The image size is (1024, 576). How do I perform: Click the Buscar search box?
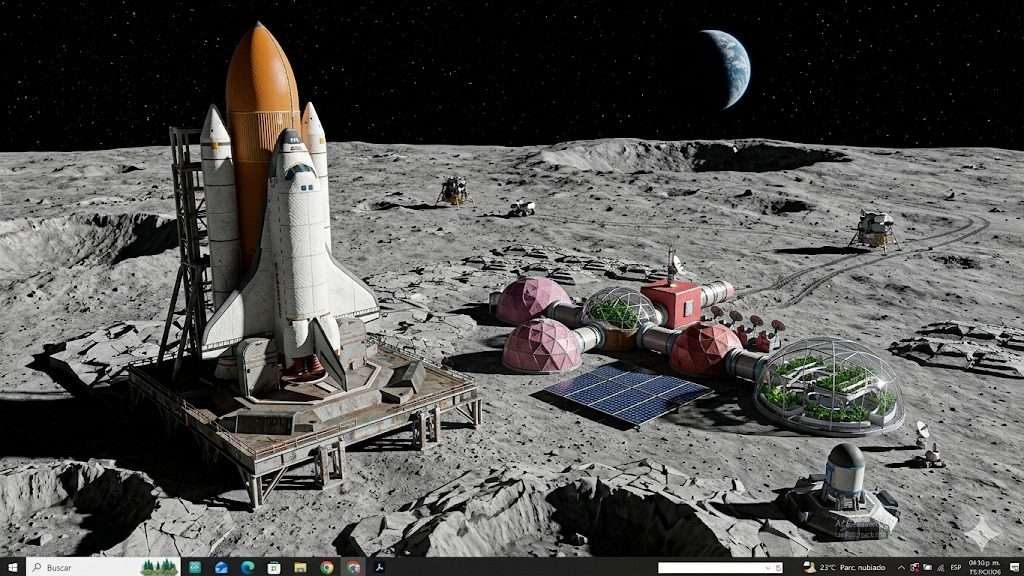pyautogui.click(x=103, y=567)
